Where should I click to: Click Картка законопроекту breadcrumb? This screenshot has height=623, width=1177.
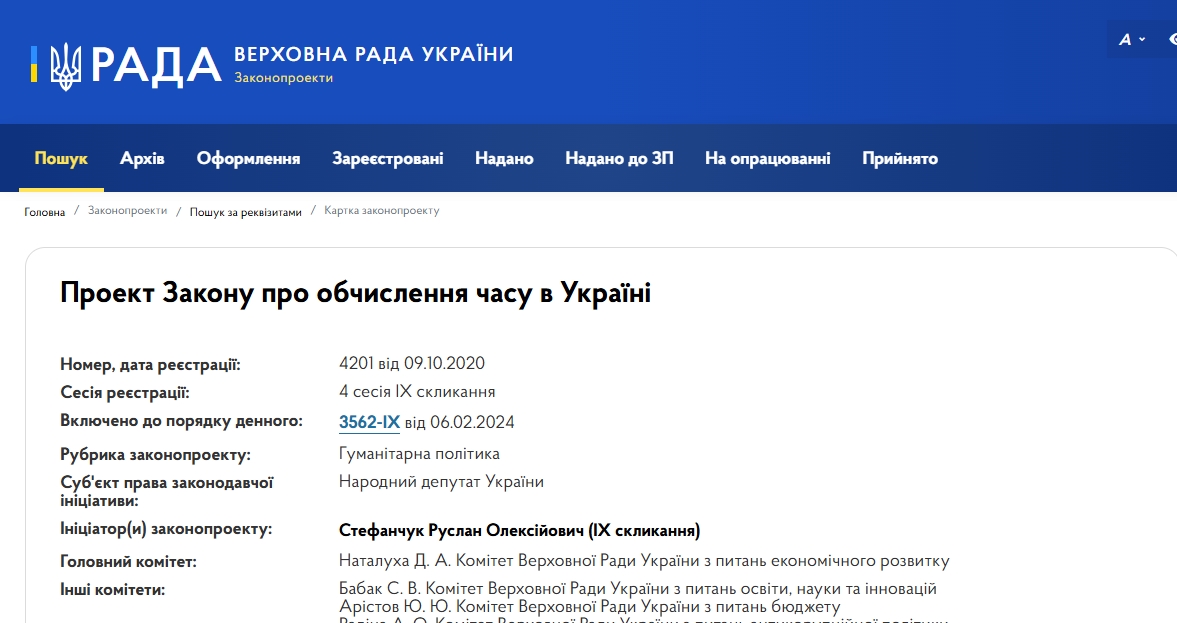(x=381, y=211)
